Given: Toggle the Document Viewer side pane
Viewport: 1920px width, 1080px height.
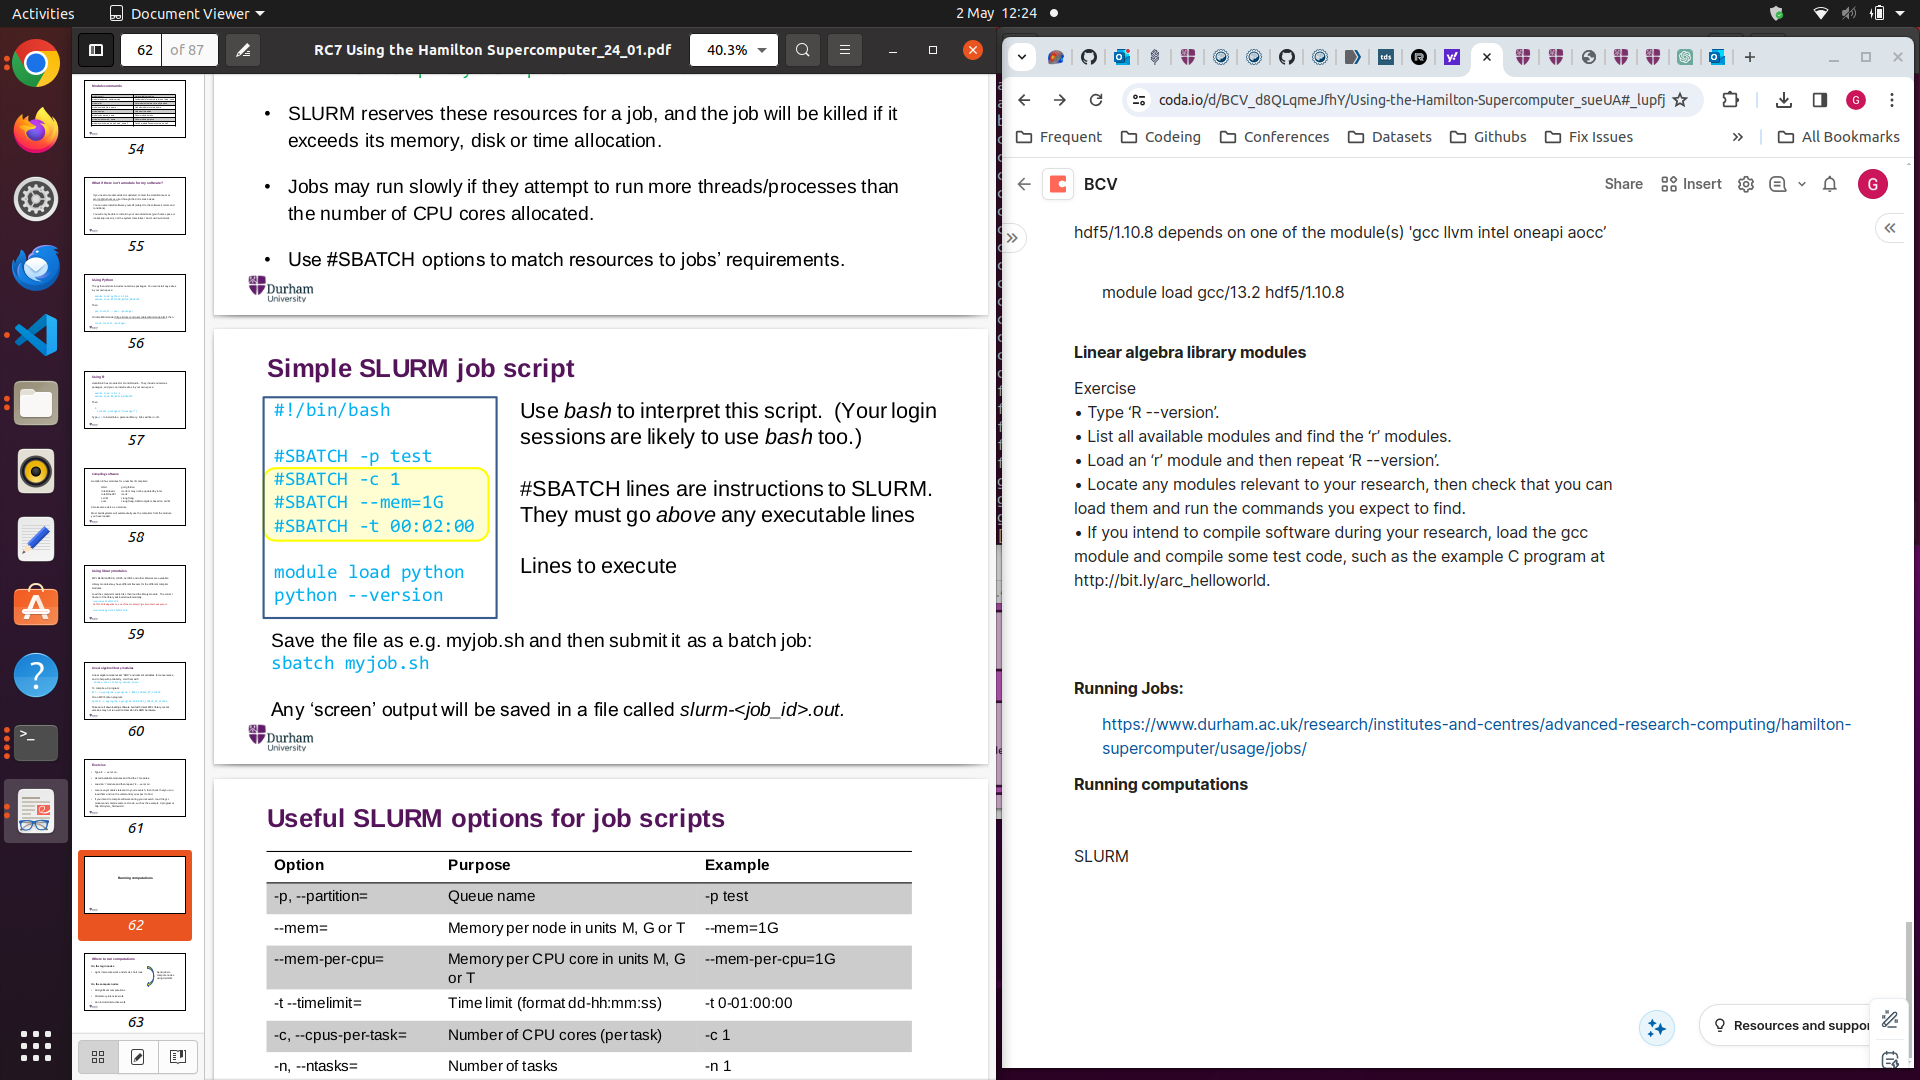Looking at the screenshot, I should [x=95, y=49].
